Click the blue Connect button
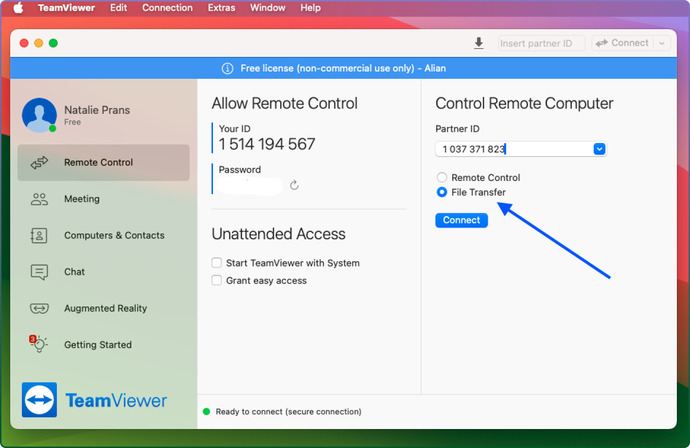Viewport: 690px width, 448px height. 462,220
